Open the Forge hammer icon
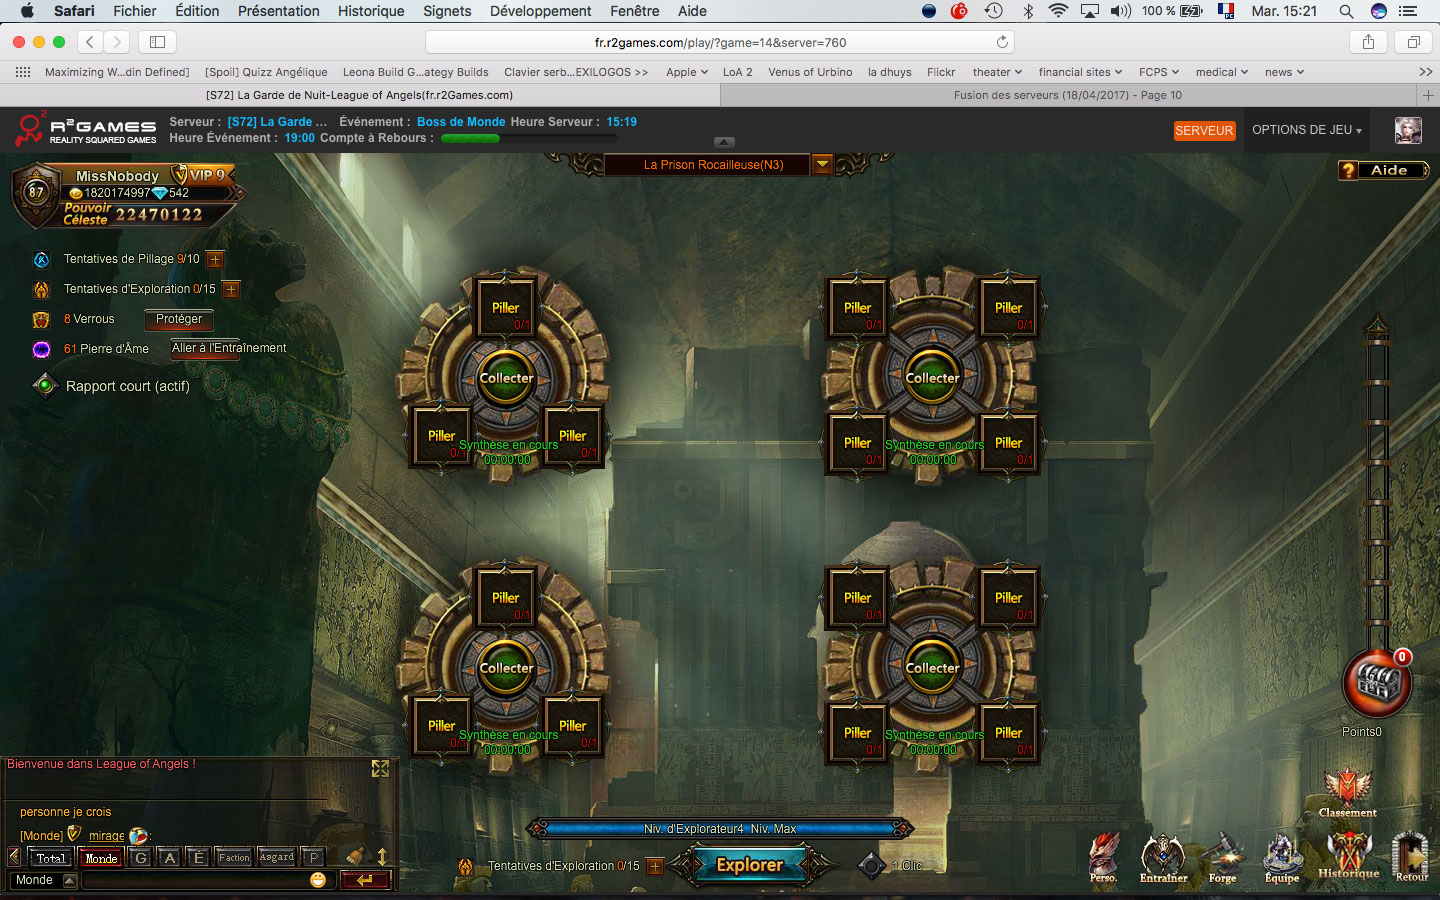This screenshot has height=900, width=1440. pos(1222,856)
